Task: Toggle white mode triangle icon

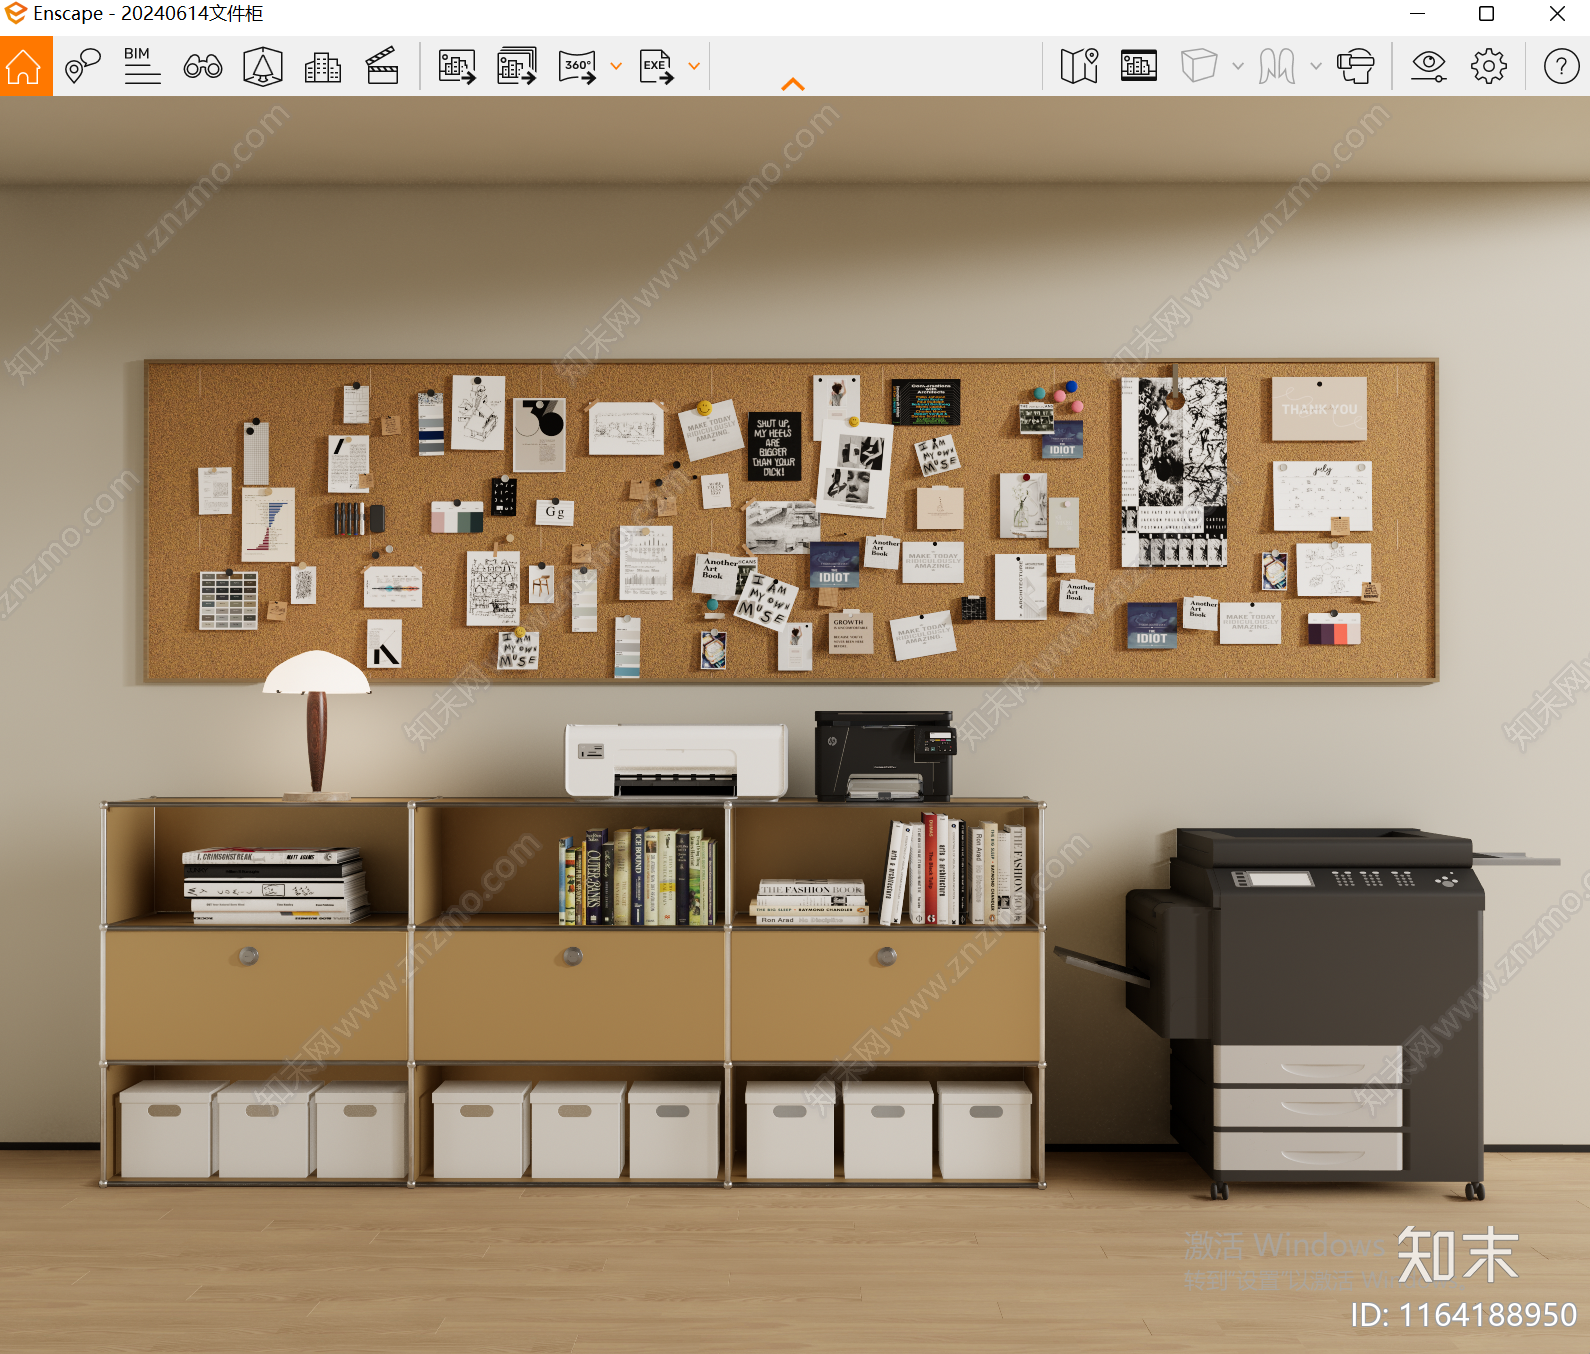Action: 263,67
